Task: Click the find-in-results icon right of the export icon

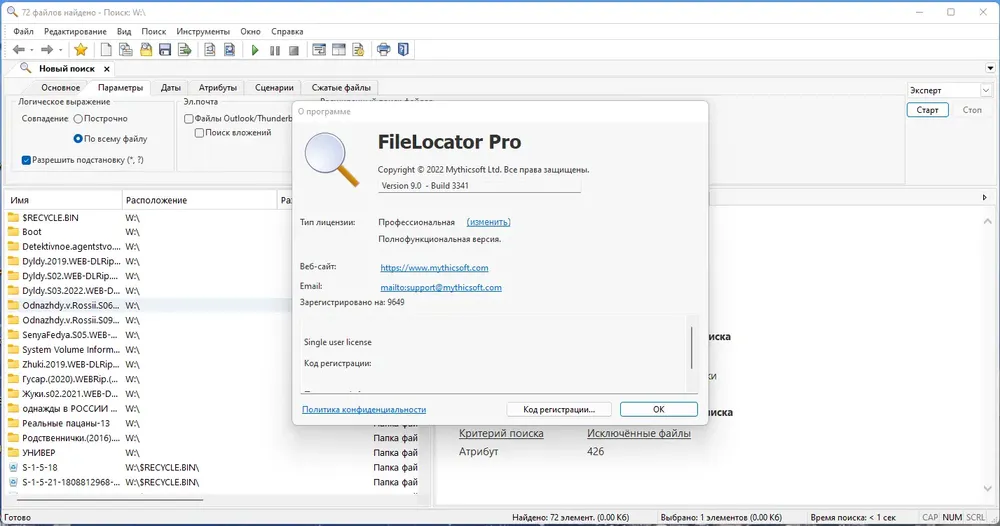Action: click(x=209, y=50)
